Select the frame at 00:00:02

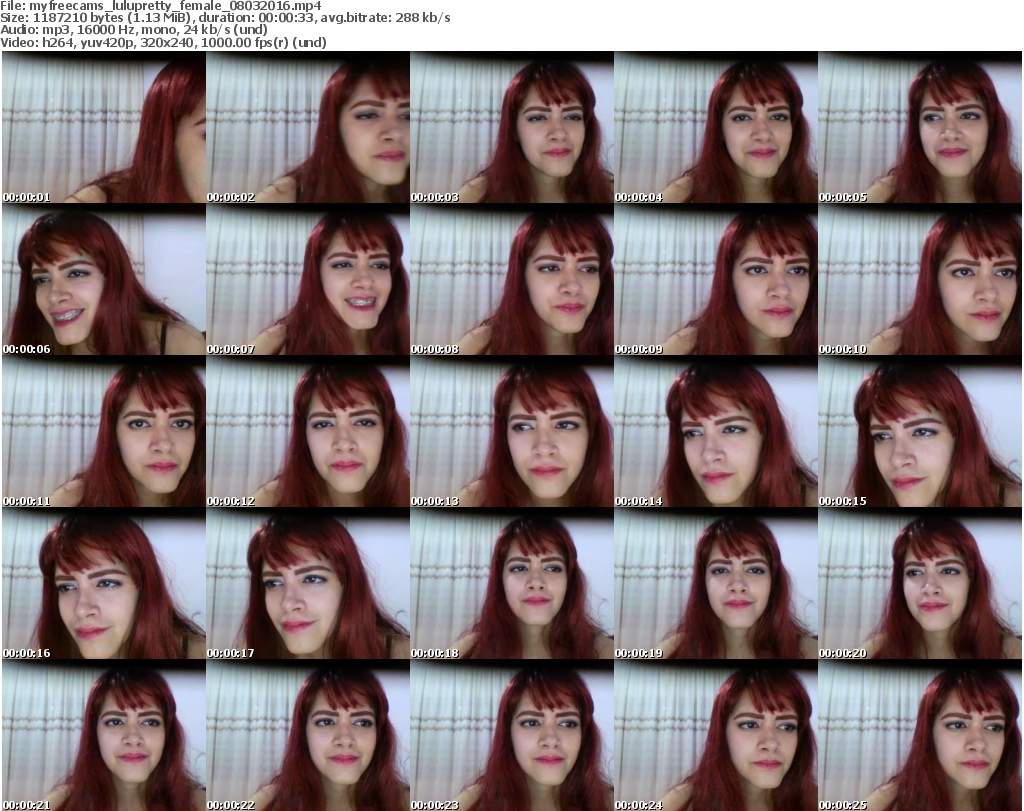[307, 128]
